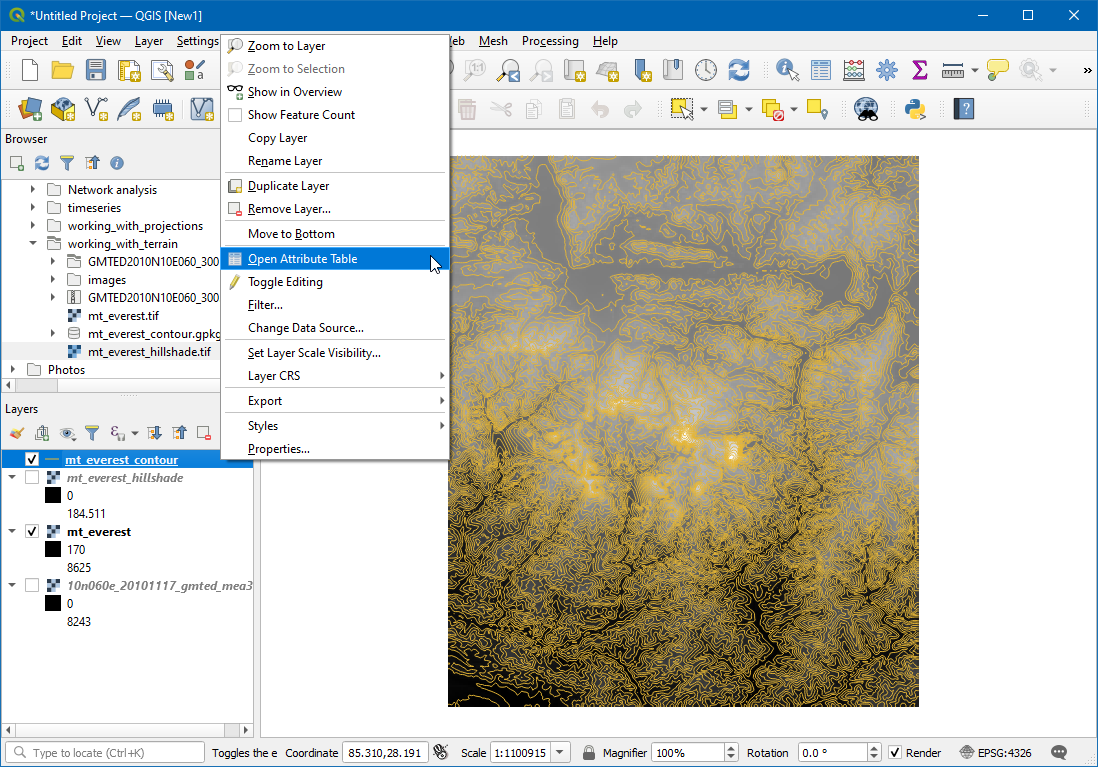Viewport: 1098px width, 767px height.
Task: Click the Statistical Summary sigma icon
Action: tap(920, 70)
